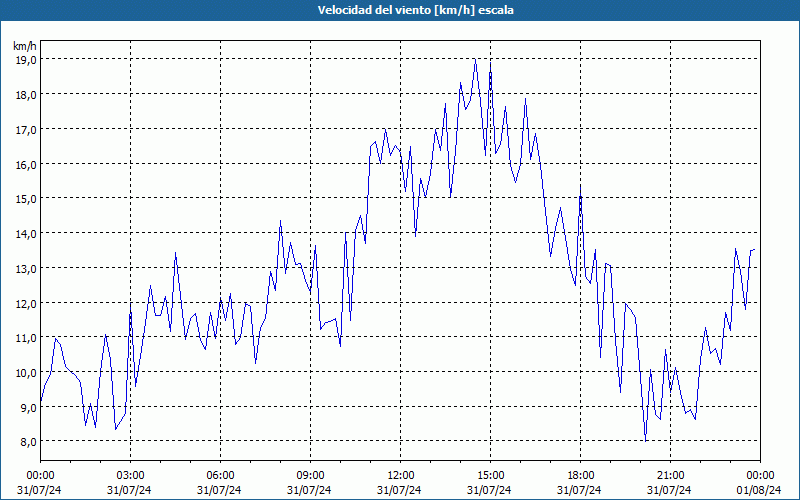Select the y-axis value "15,0"
Screen dimensions: 800x500
coord(26,199)
